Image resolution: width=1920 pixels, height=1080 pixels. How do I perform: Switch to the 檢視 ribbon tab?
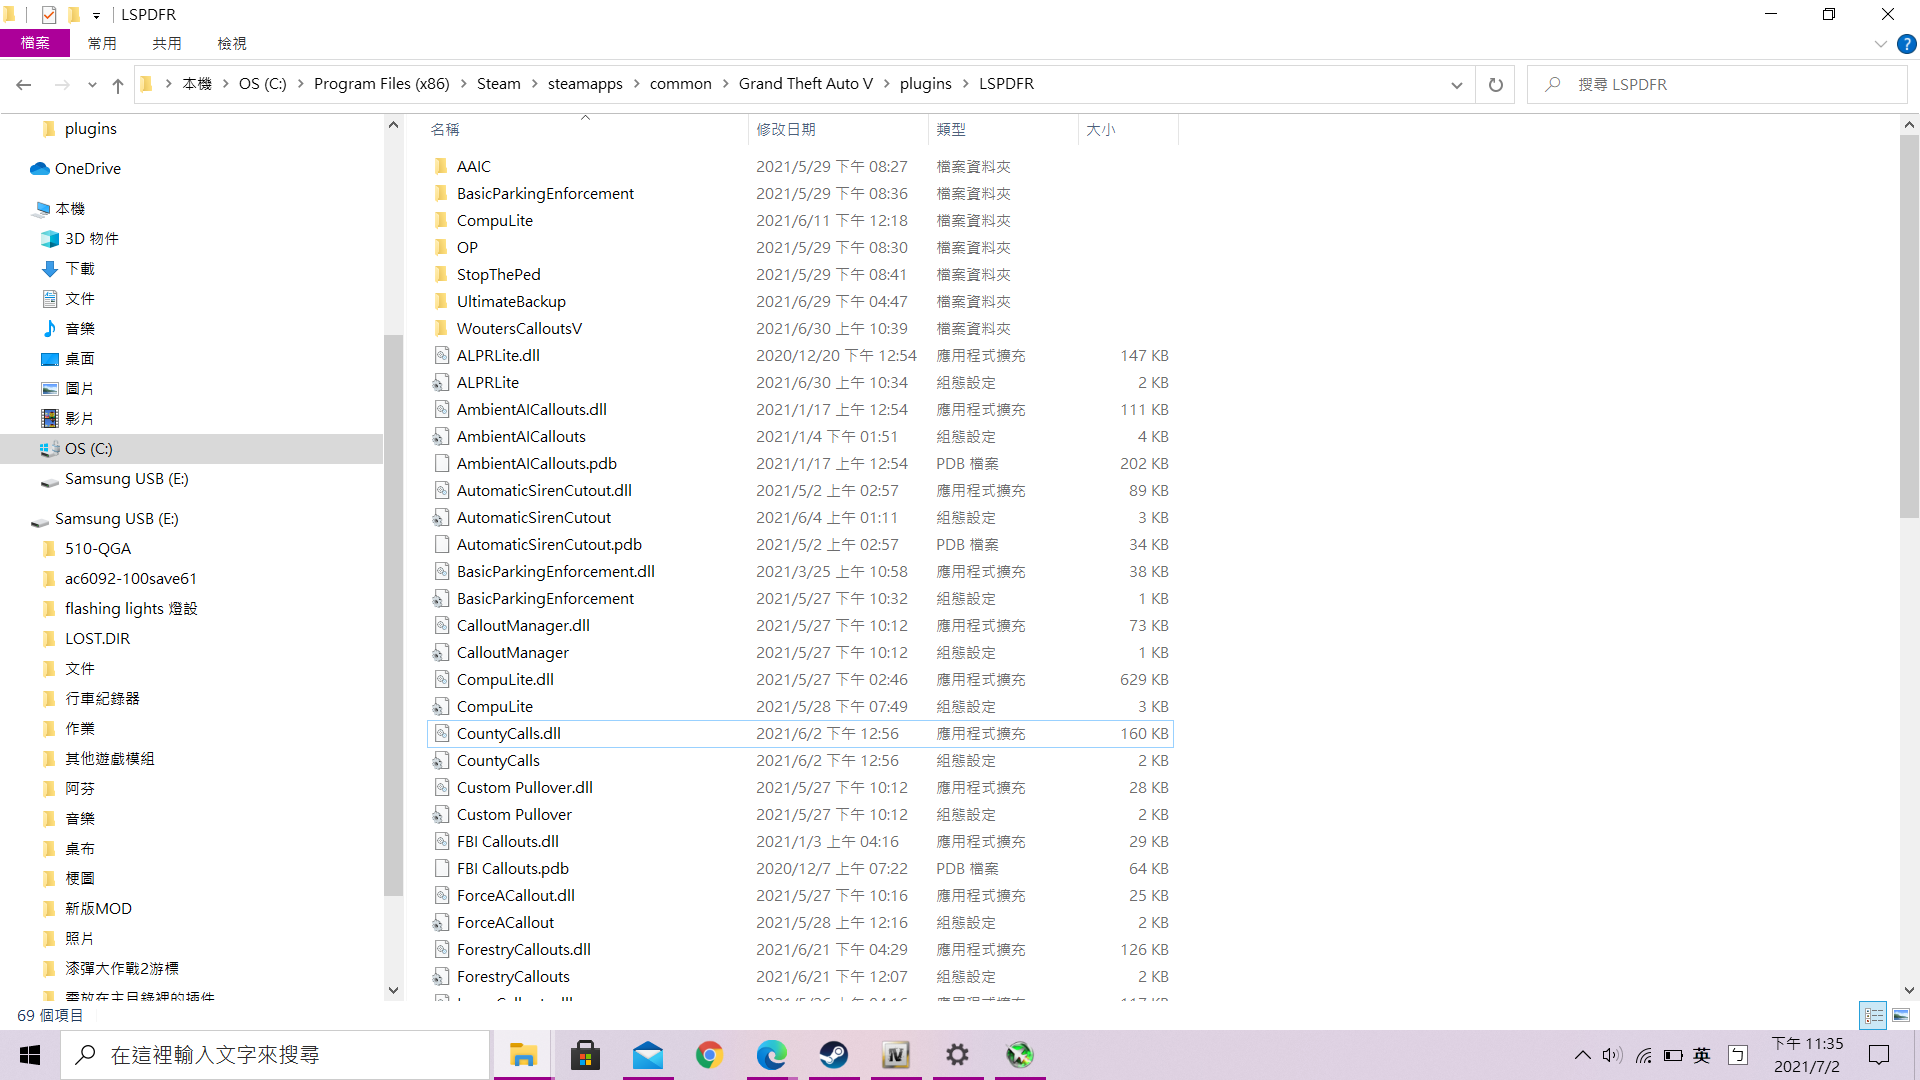click(231, 44)
